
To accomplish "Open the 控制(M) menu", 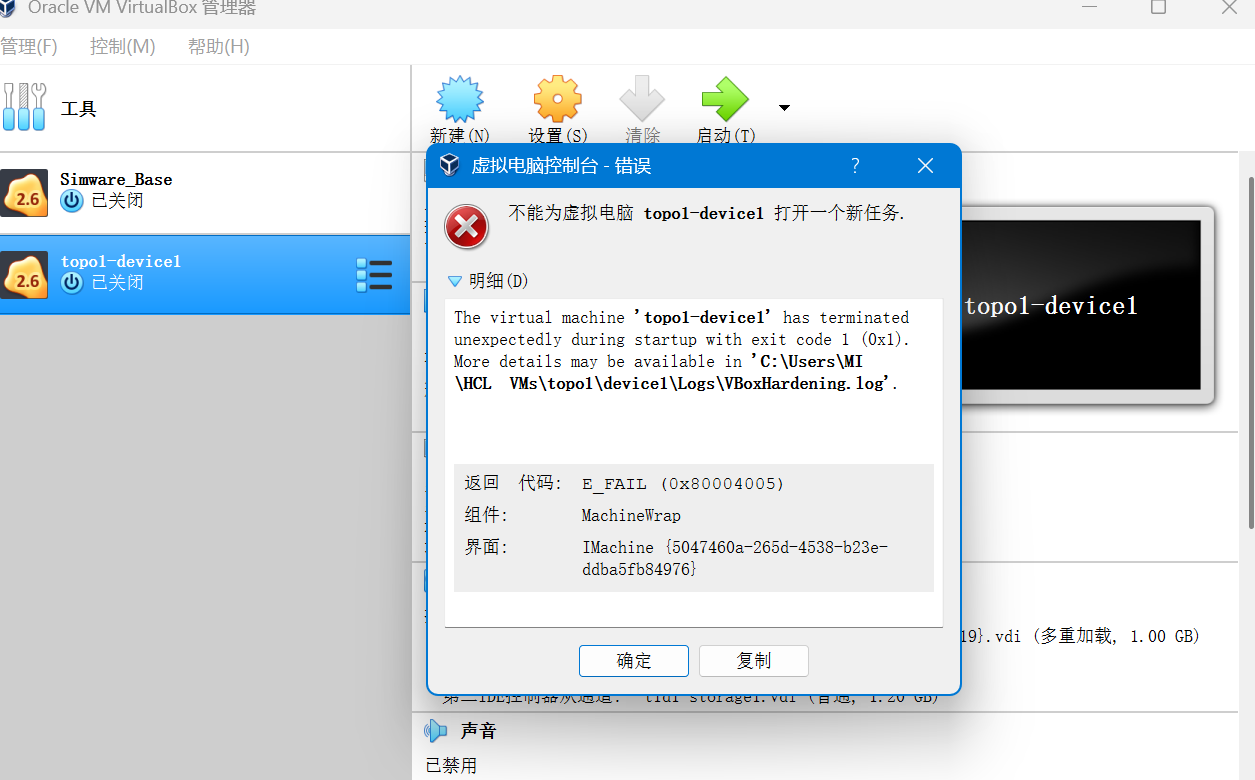I will (x=123, y=46).
